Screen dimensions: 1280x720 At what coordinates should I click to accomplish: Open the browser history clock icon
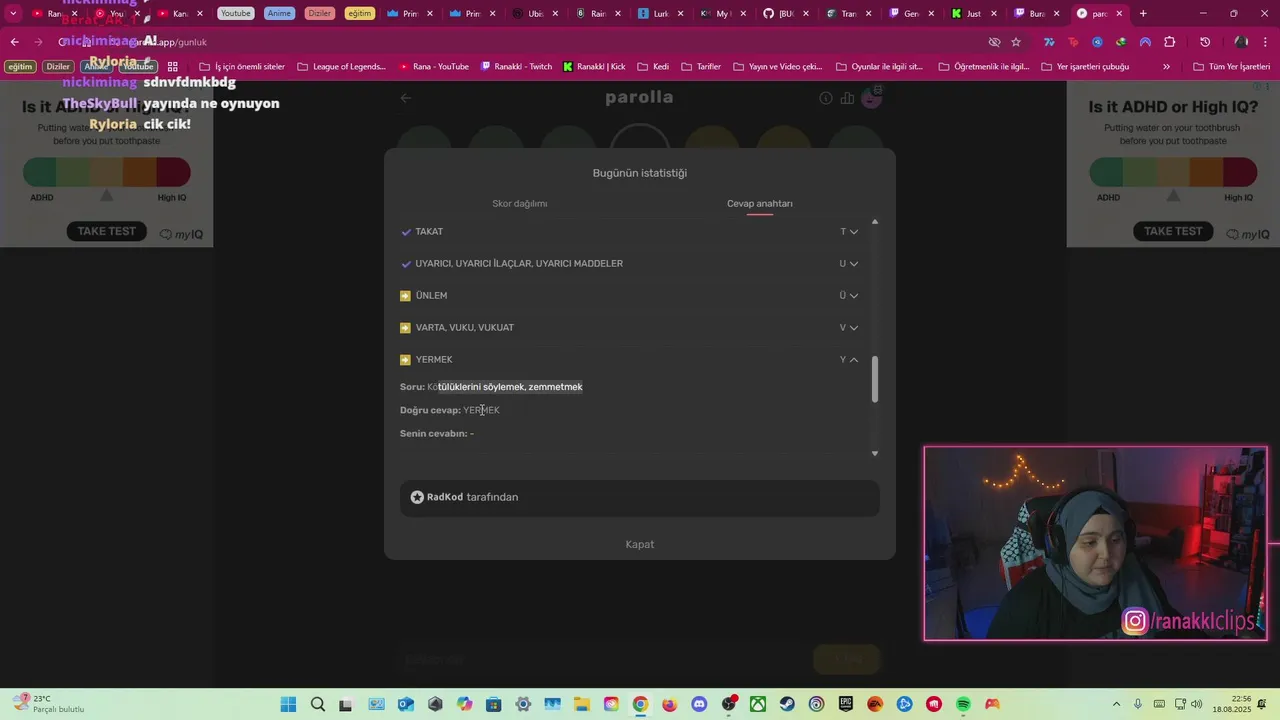(x=1205, y=42)
